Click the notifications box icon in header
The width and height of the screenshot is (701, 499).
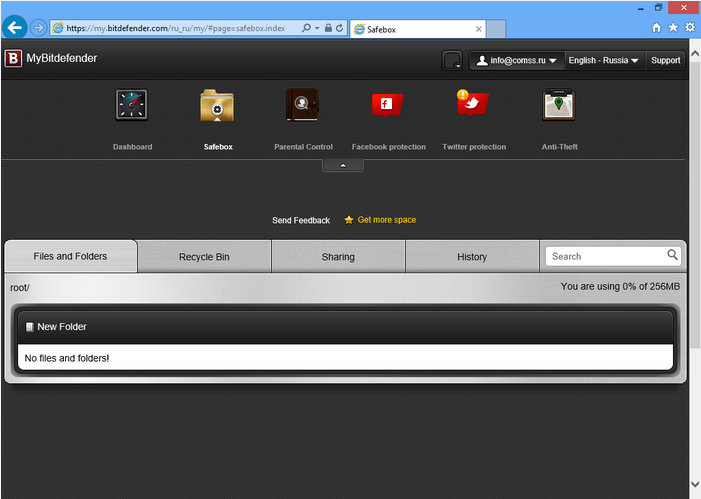452,60
